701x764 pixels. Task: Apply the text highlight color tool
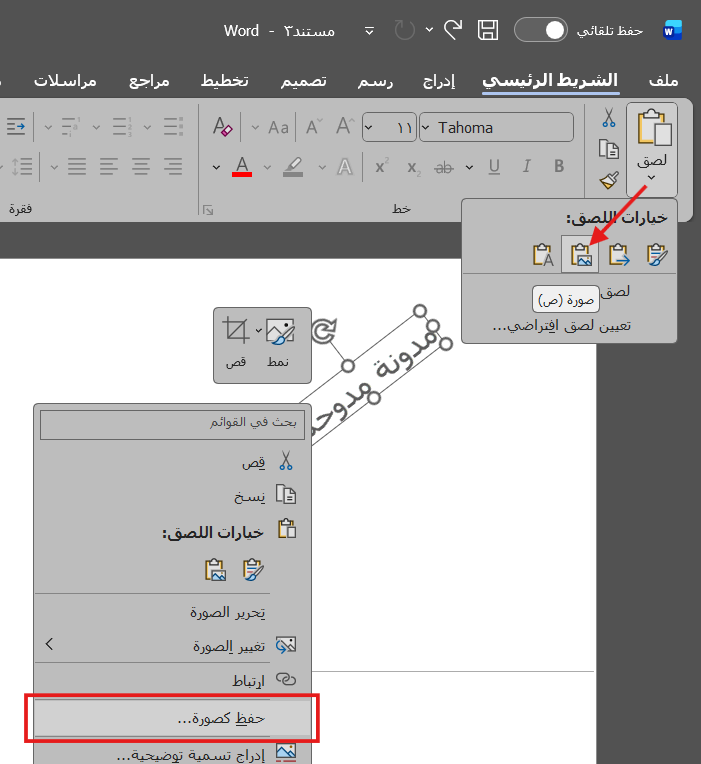click(x=292, y=166)
